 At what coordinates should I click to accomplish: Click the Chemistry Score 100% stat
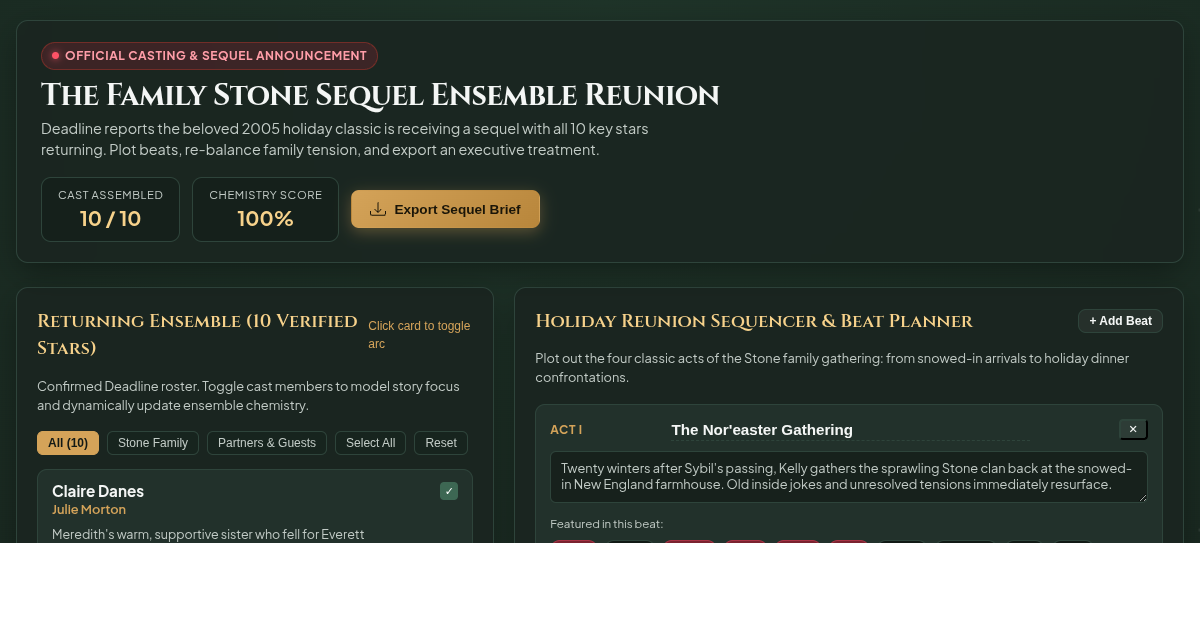tap(265, 209)
